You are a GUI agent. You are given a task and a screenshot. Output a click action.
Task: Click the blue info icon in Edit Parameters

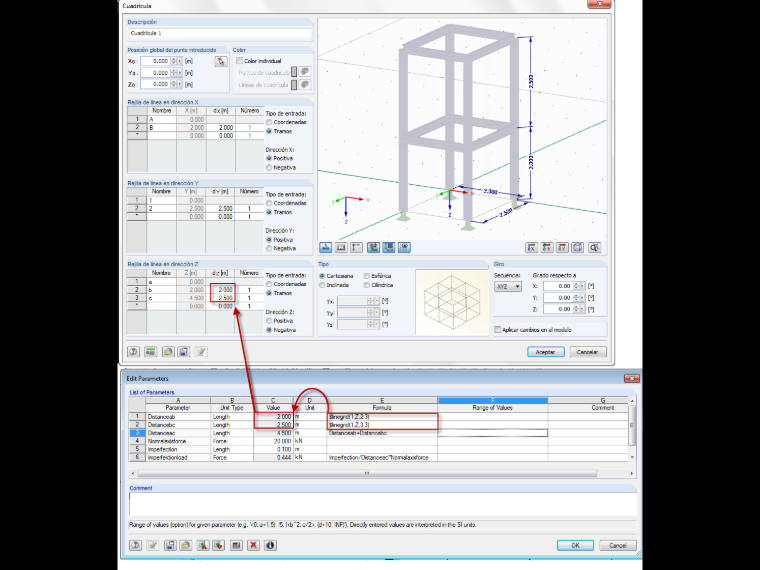[270, 545]
